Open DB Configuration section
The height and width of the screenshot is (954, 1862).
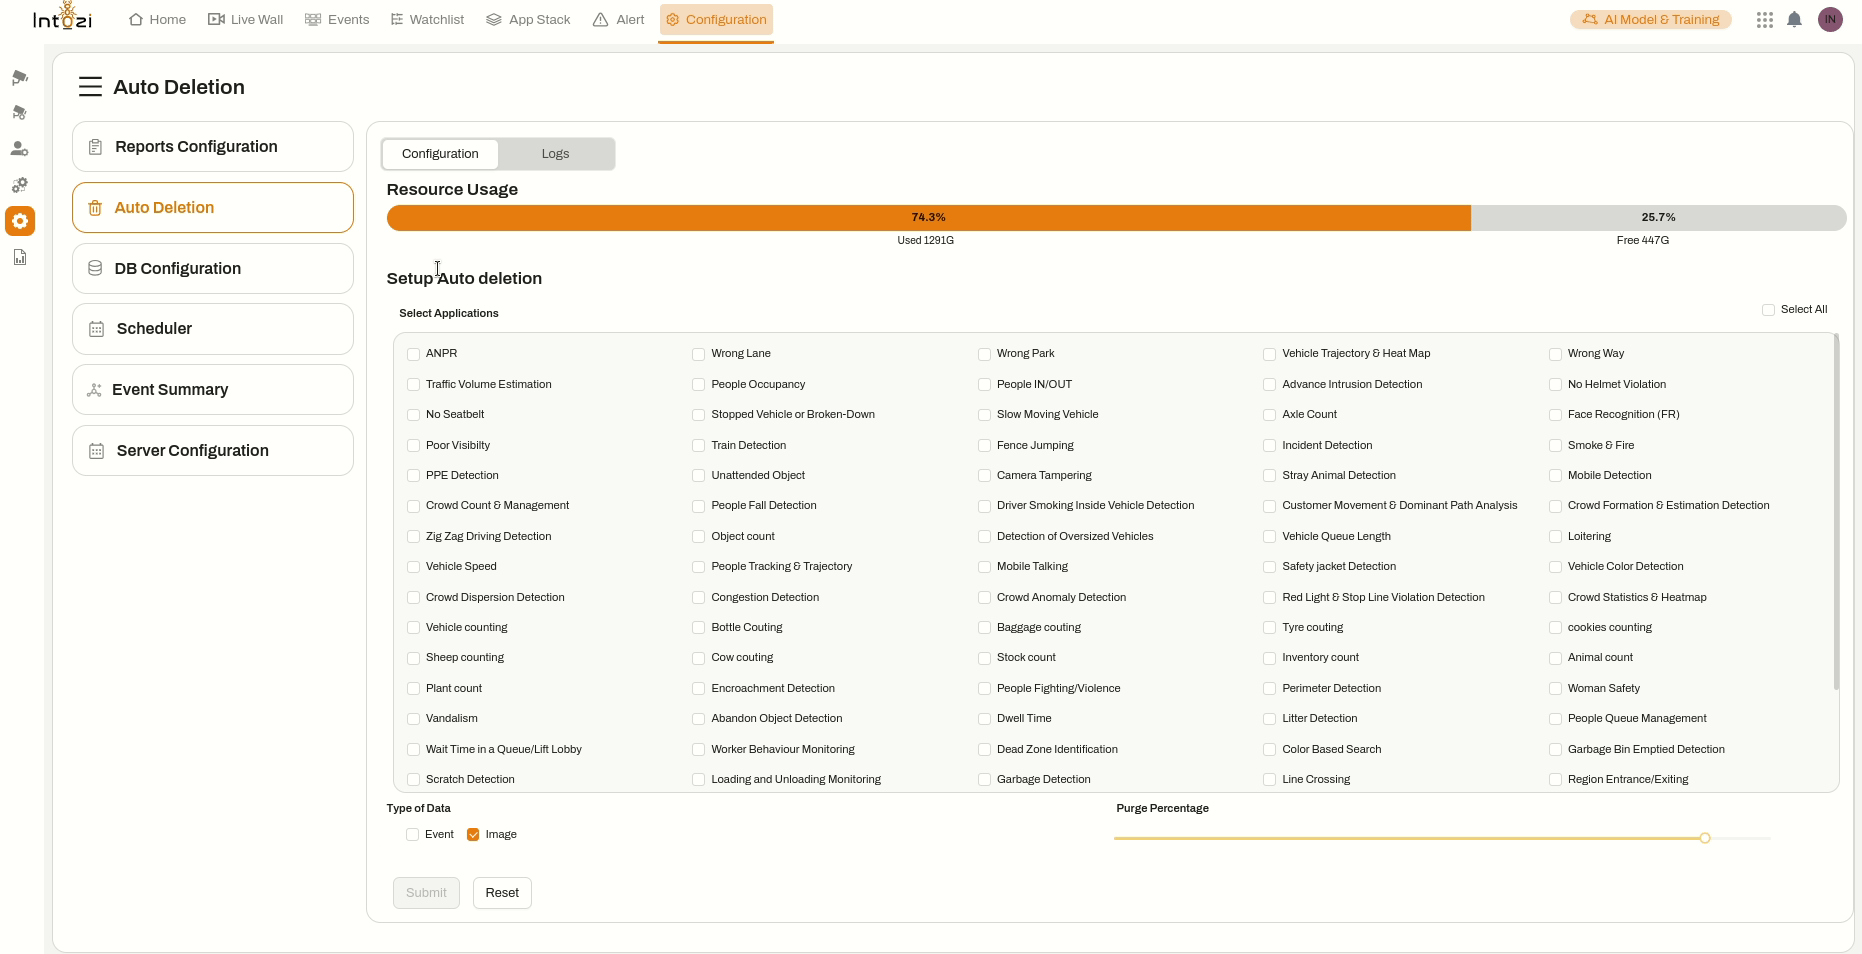(x=213, y=269)
